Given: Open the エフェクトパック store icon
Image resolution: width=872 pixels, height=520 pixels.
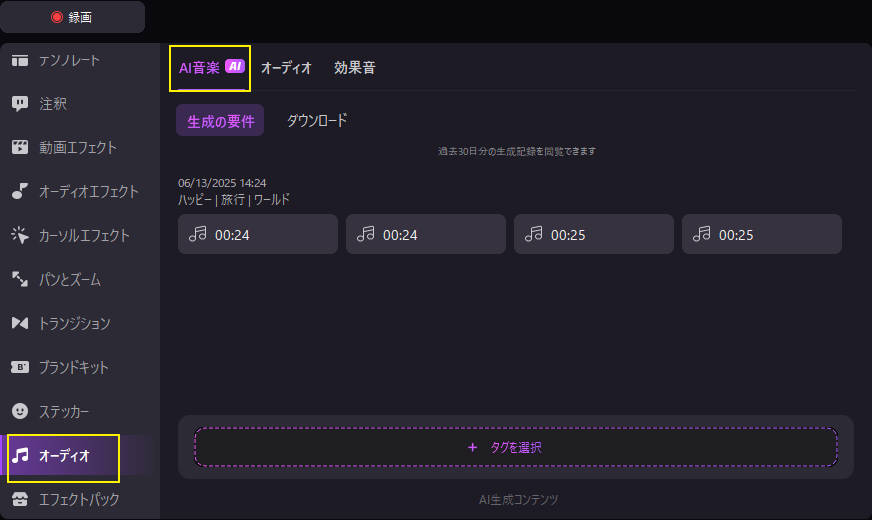Looking at the screenshot, I should tap(20, 499).
